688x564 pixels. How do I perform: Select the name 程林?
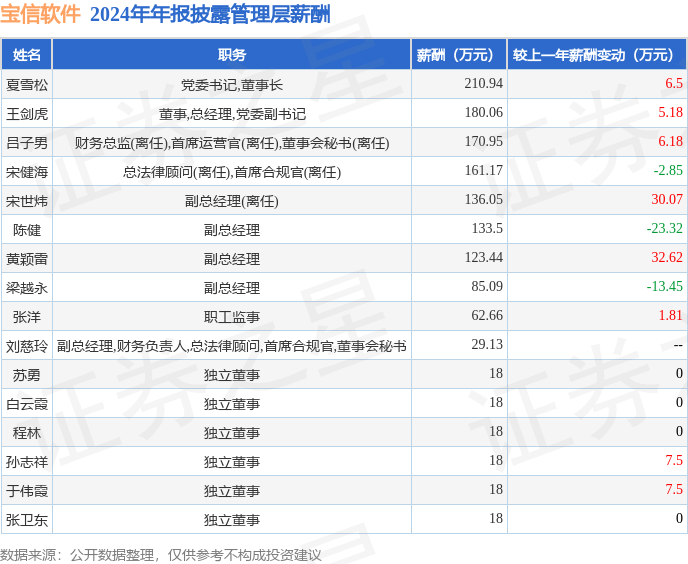click(x=27, y=433)
